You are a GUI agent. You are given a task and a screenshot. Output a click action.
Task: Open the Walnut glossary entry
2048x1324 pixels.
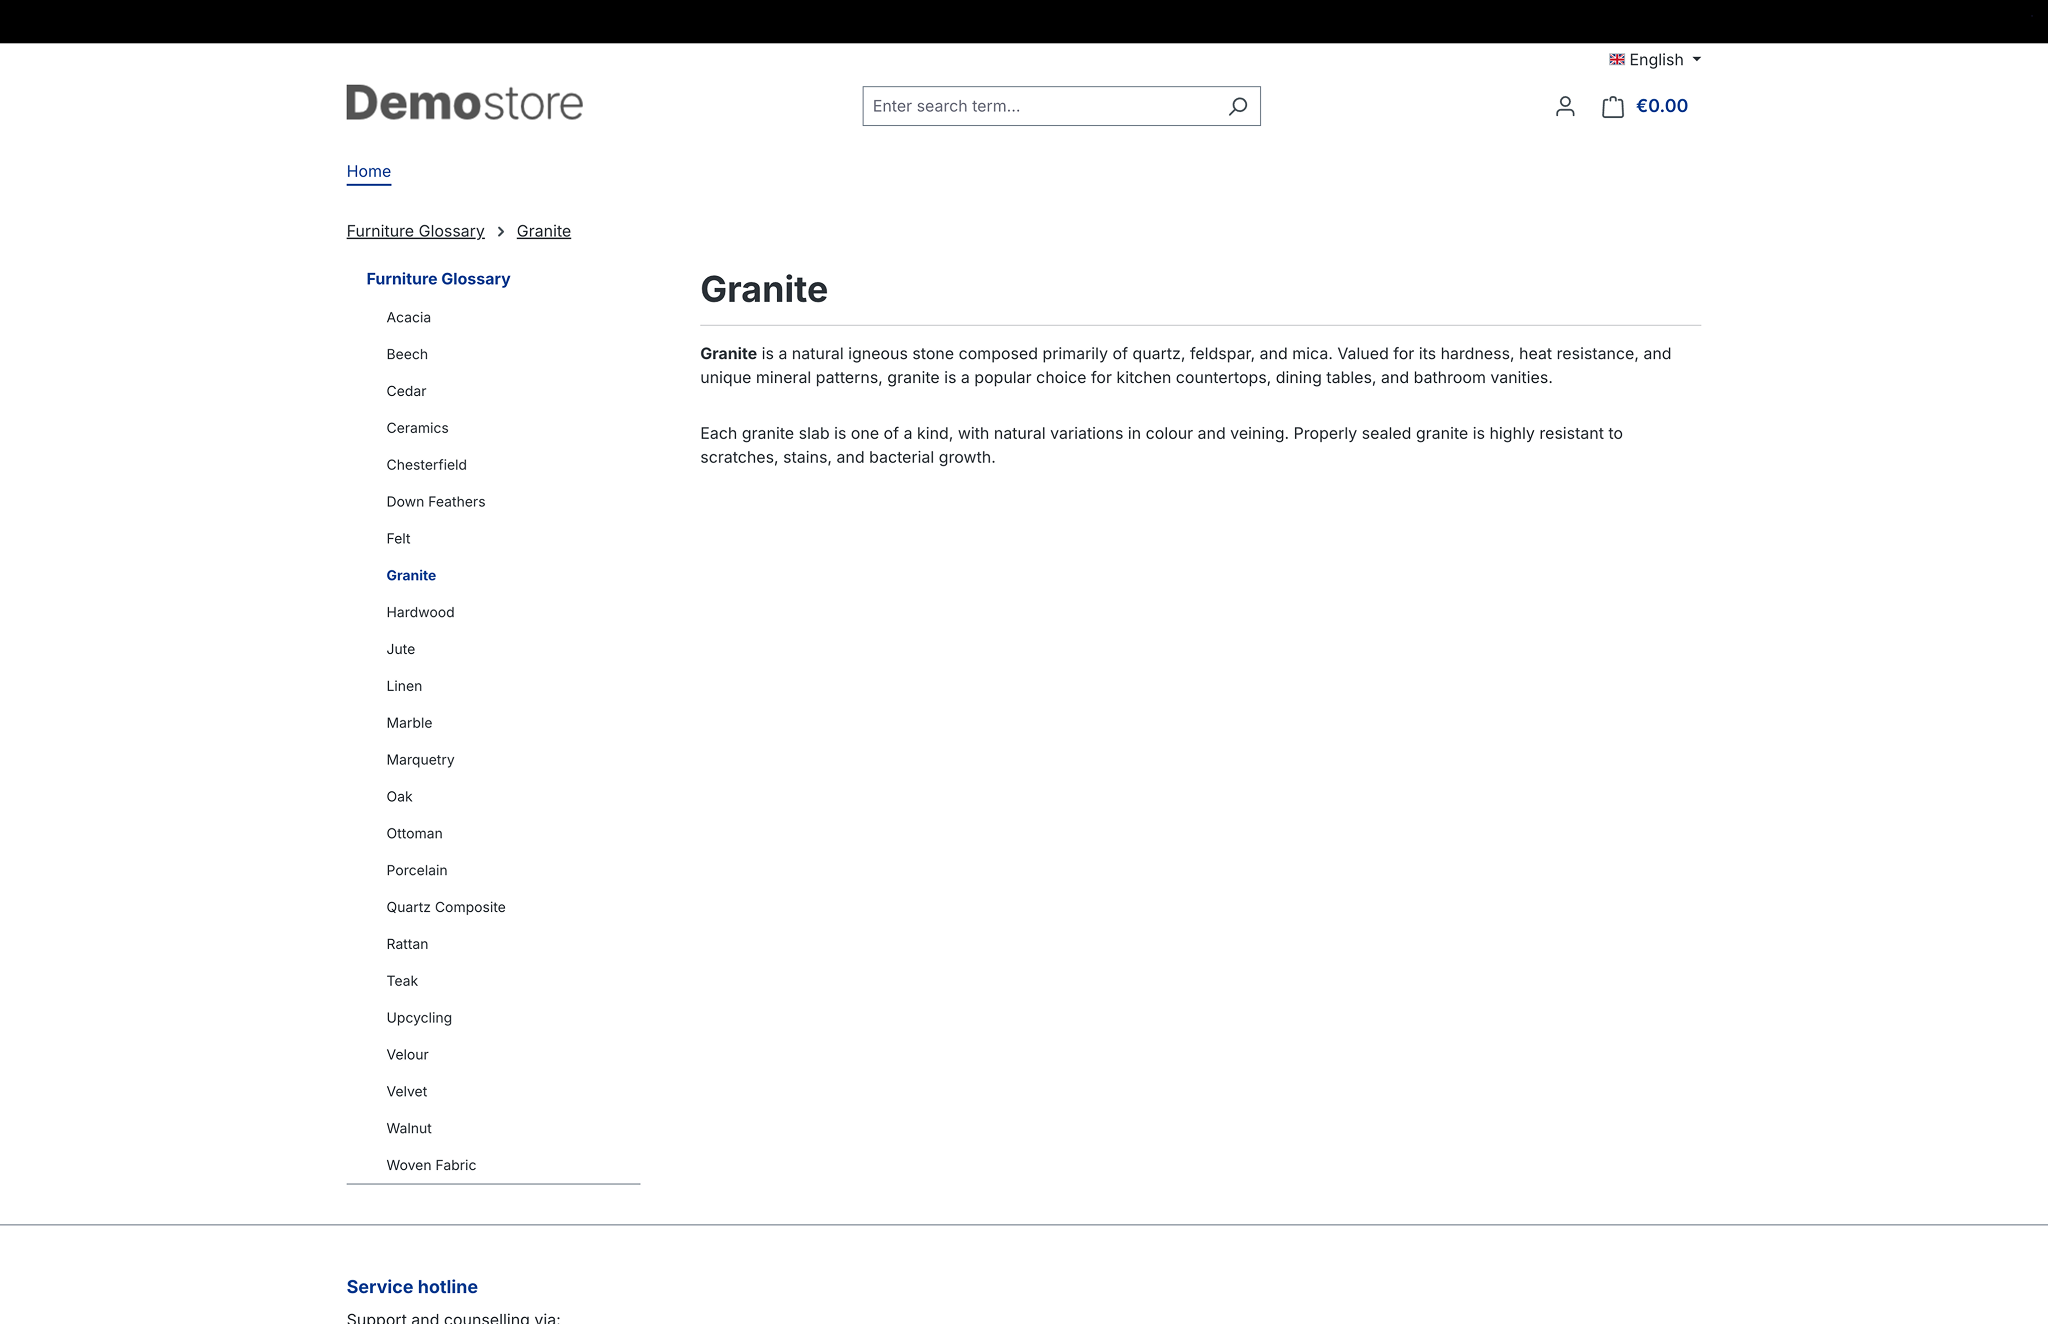409,1128
